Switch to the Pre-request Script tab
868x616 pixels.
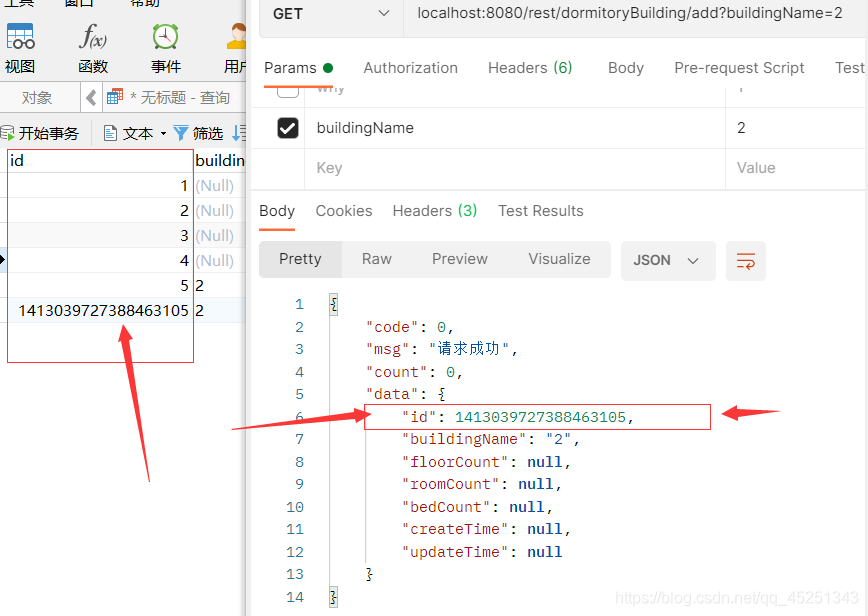tap(739, 68)
